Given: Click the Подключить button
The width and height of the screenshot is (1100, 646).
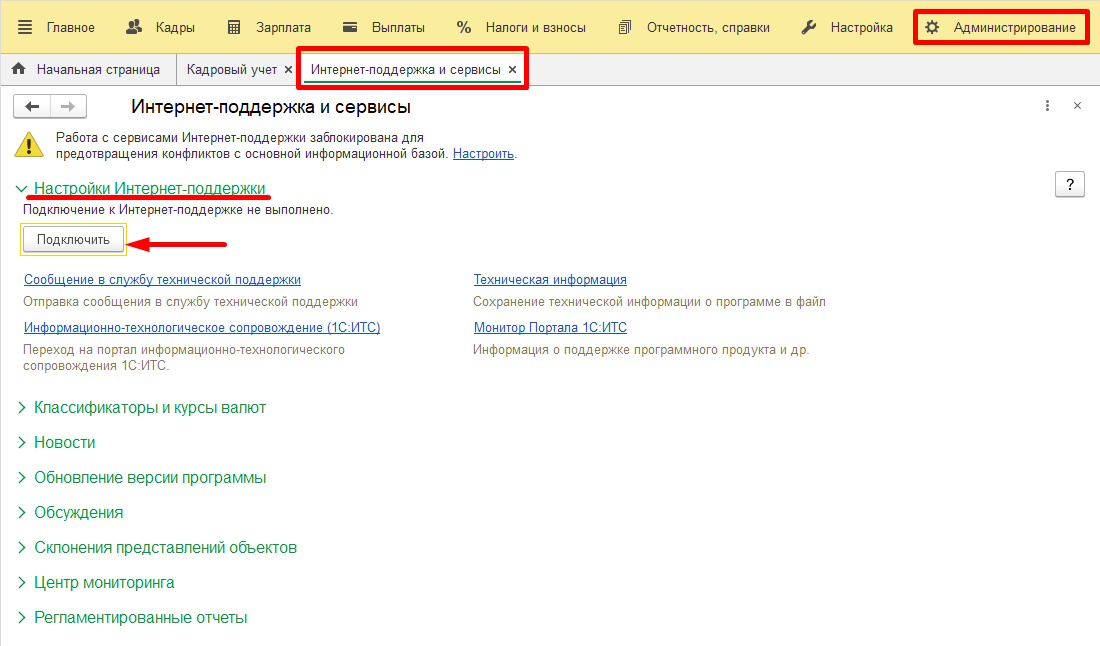Looking at the screenshot, I should (73, 239).
